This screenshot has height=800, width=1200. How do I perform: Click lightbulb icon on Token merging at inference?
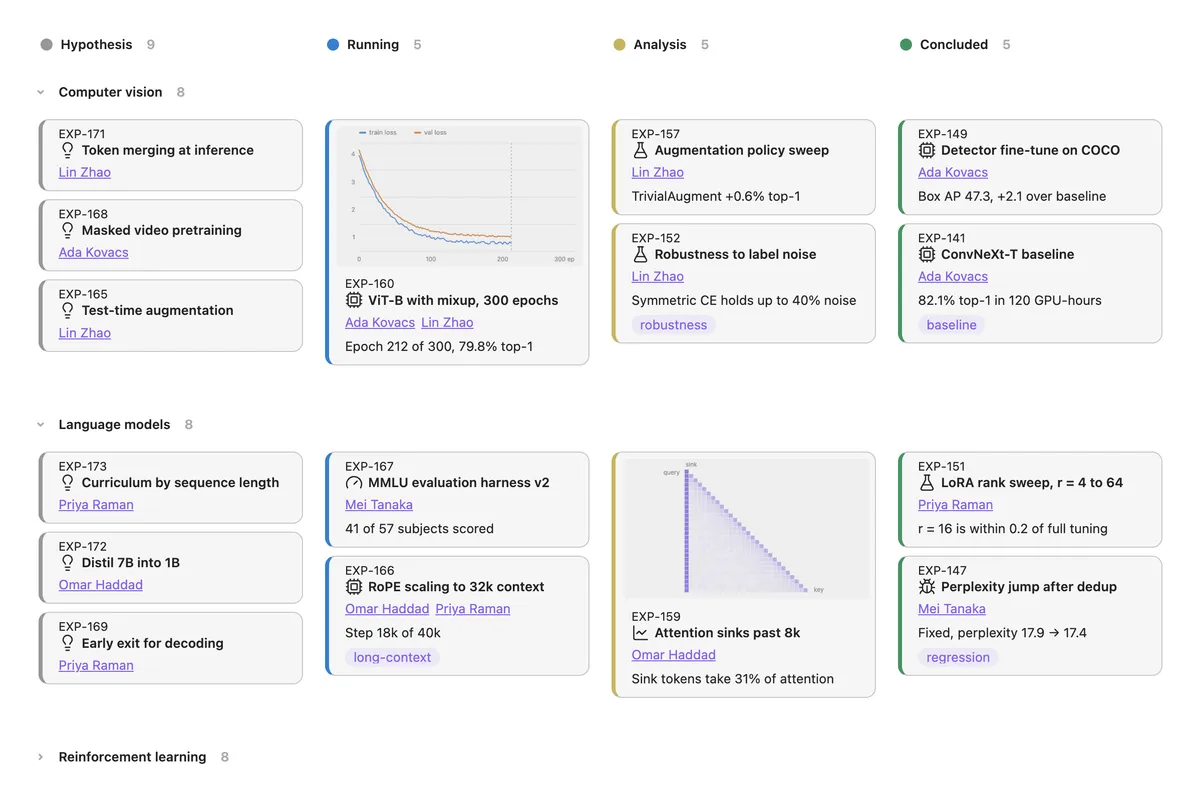click(68, 150)
